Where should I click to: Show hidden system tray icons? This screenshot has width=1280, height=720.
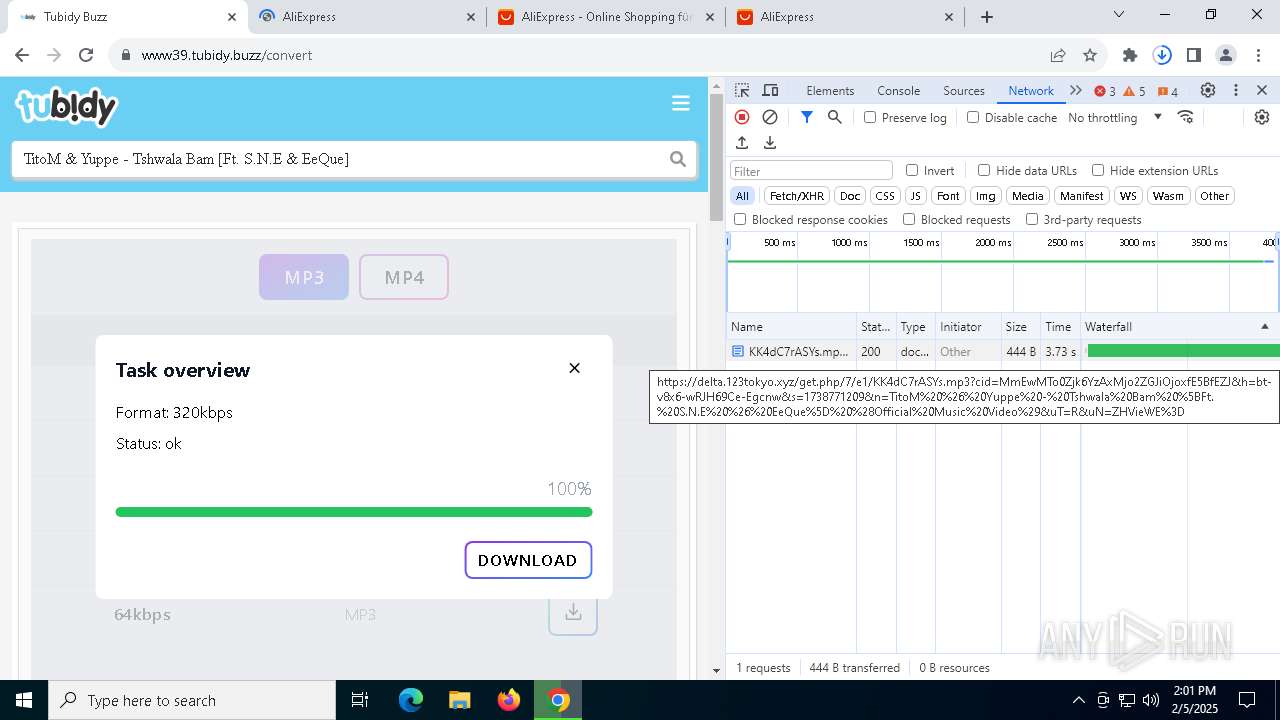click(1078, 700)
